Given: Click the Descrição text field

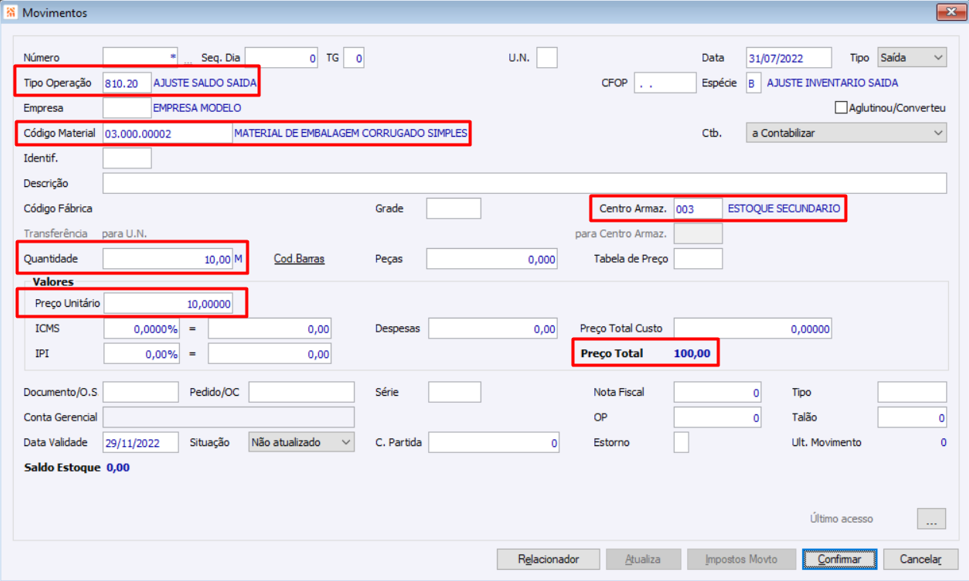Looking at the screenshot, I should 525,184.
